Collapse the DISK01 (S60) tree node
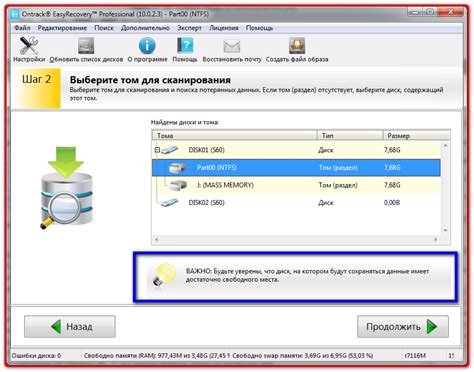 coord(157,150)
